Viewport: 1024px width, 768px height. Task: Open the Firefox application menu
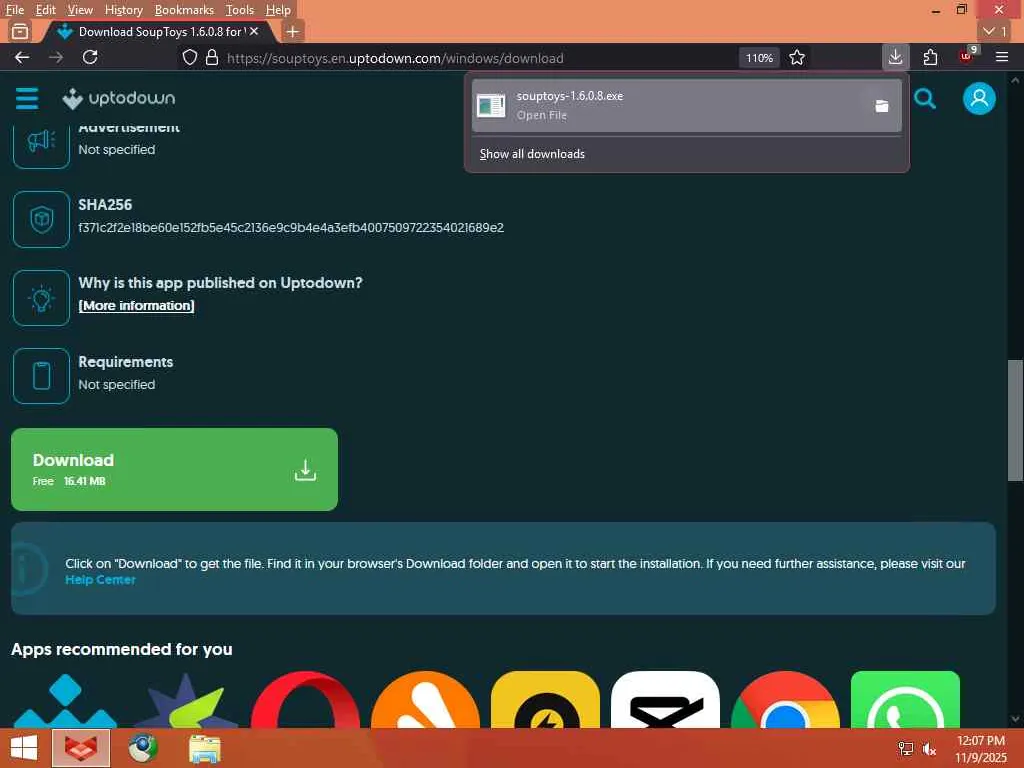pyautogui.click(x=1002, y=57)
